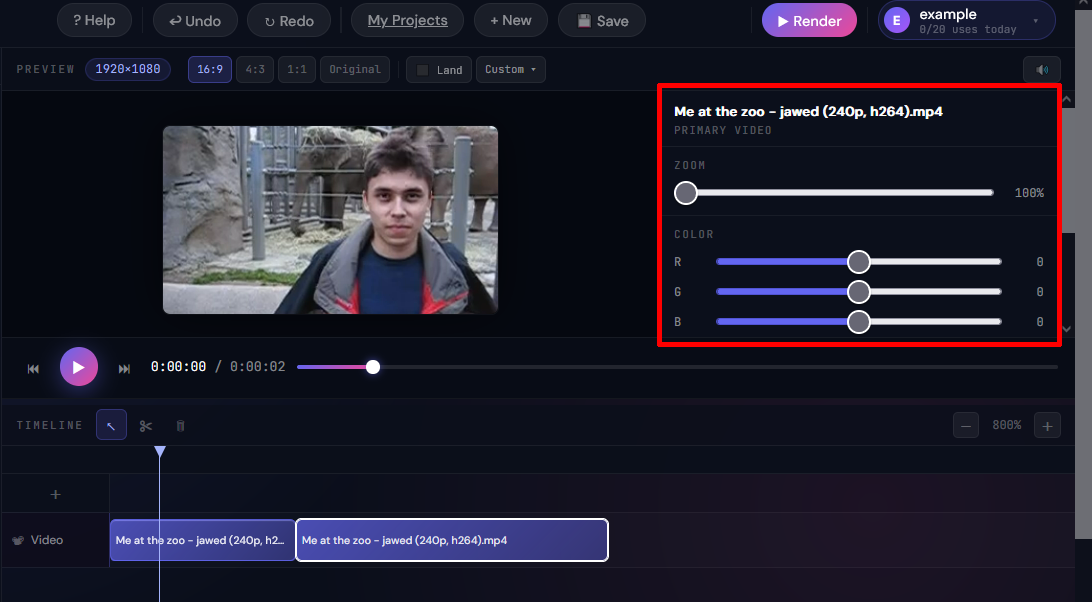1092x602 pixels.
Task: Redo the last action
Action: (x=289, y=20)
